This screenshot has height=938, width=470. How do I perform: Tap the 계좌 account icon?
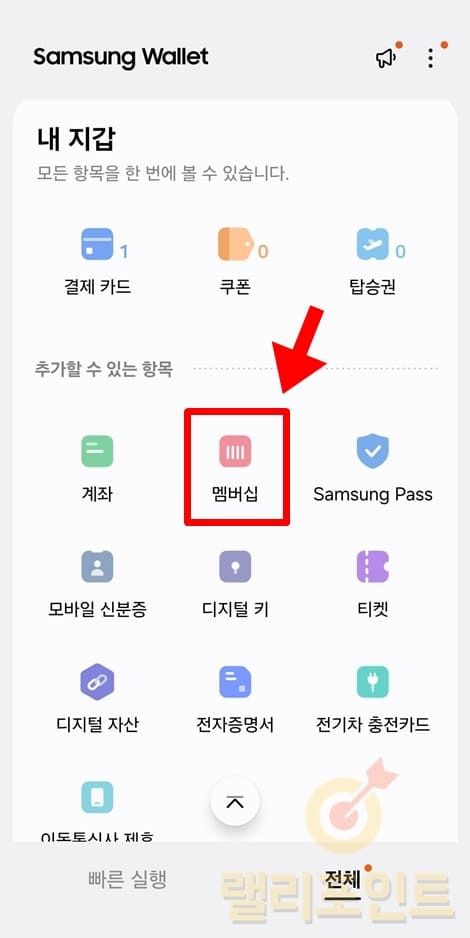click(97, 452)
